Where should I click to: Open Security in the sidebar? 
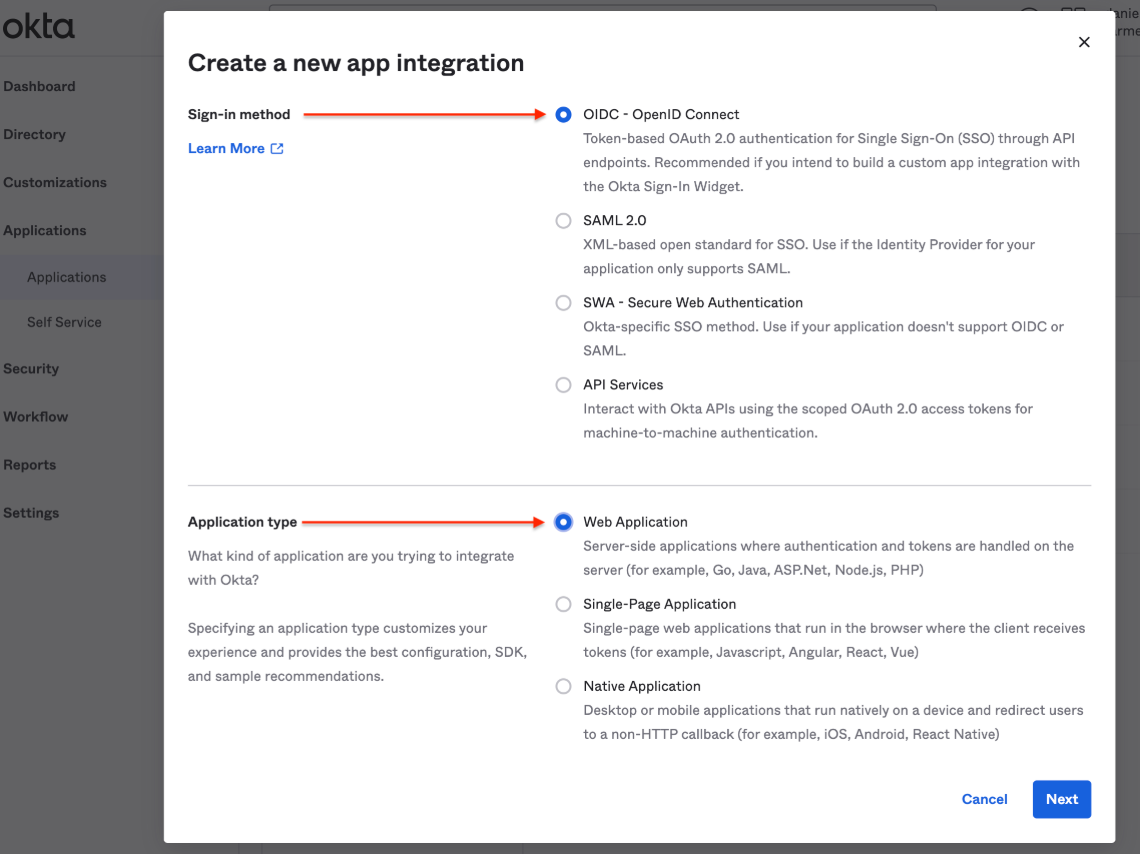31,368
